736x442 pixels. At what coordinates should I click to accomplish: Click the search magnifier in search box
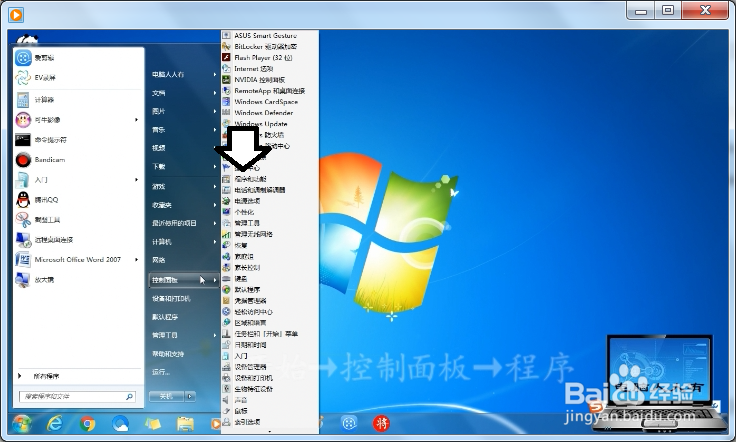point(129,396)
